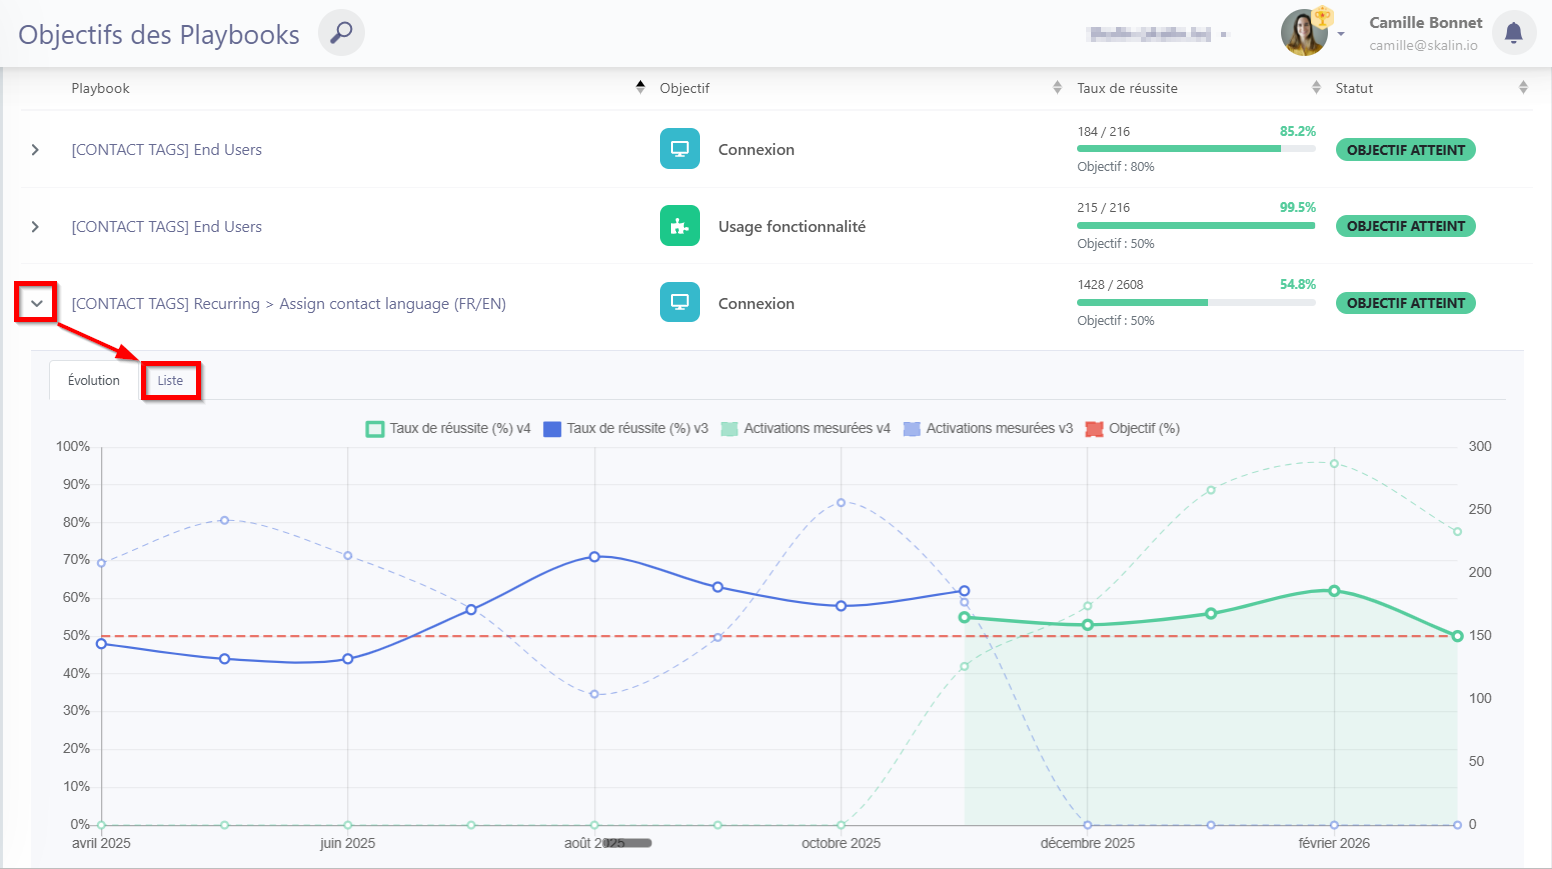Select the Évolution tab
Image resolution: width=1552 pixels, height=869 pixels.
(x=94, y=381)
